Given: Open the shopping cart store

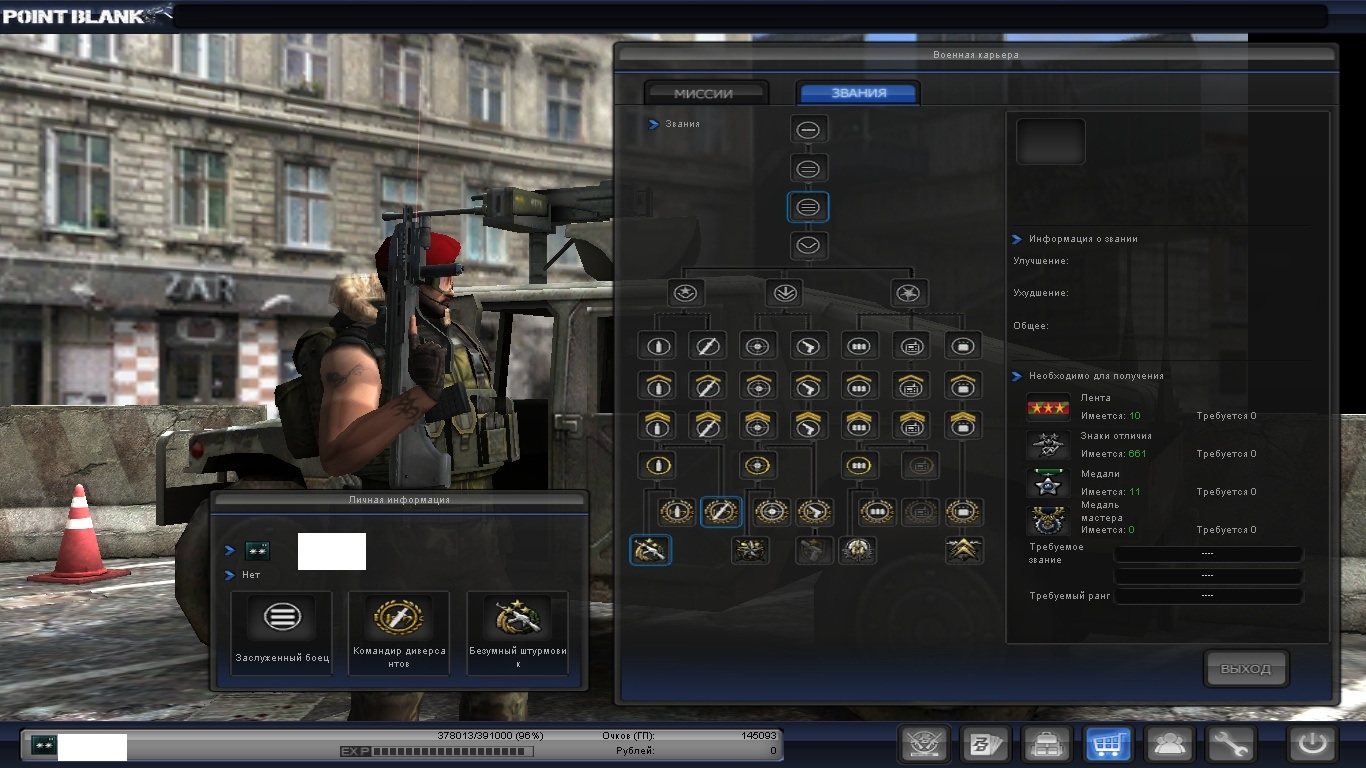Looking at the screenshot, I should (x=1108, y=744).
